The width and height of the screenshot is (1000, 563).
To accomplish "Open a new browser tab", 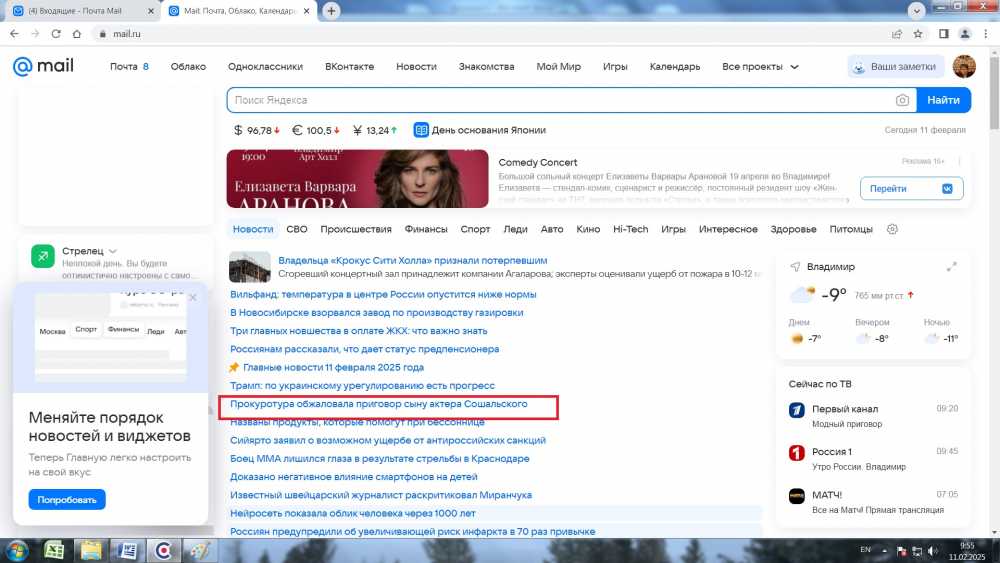I will [331, 11].
